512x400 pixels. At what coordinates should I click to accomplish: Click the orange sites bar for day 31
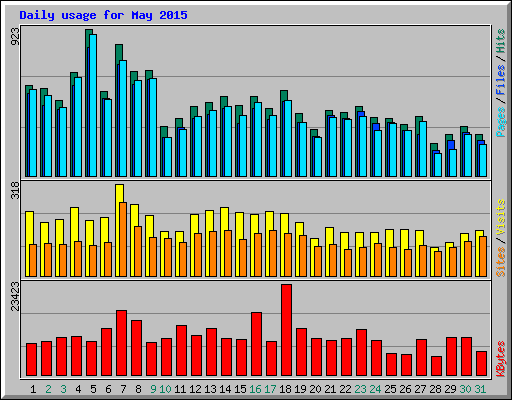click(x=483, y=256)
